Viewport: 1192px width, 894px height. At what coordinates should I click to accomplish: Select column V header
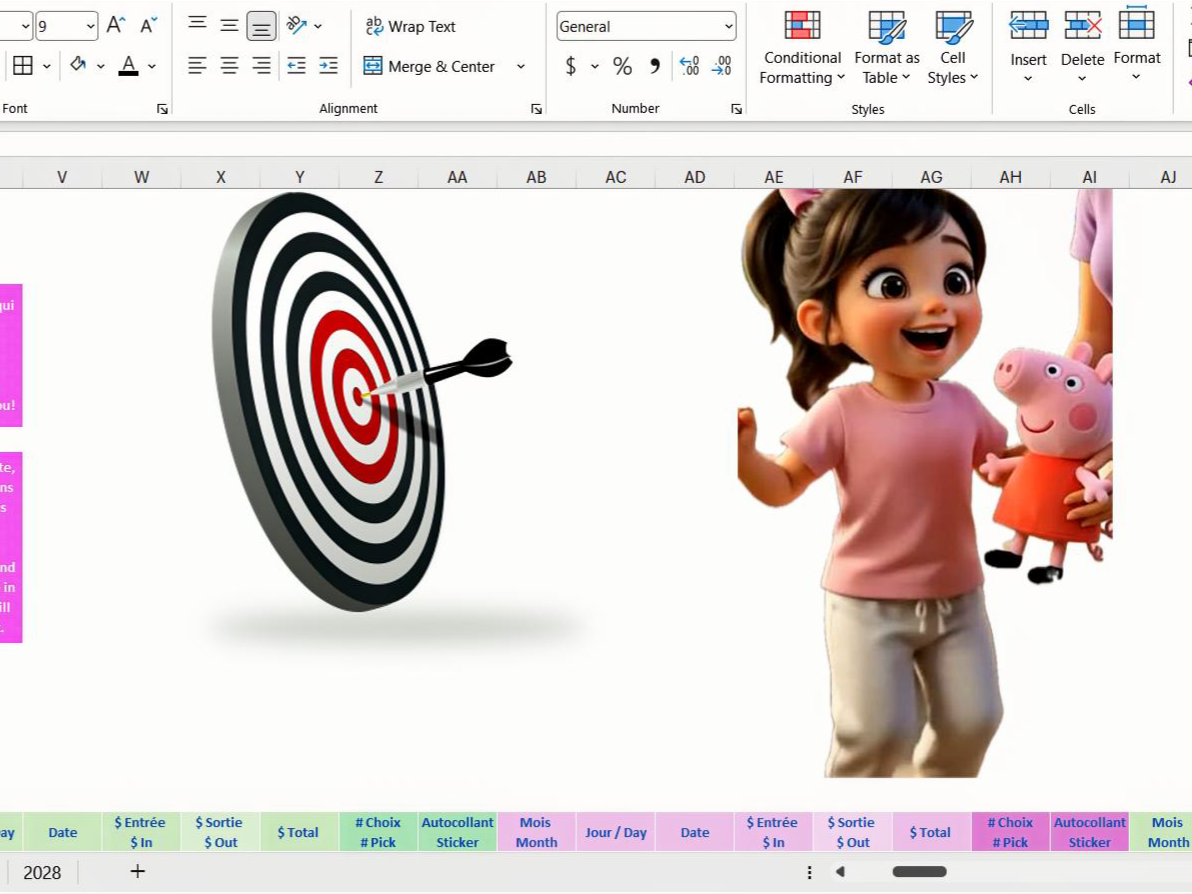pyautogui.click(x=62, y=177)
